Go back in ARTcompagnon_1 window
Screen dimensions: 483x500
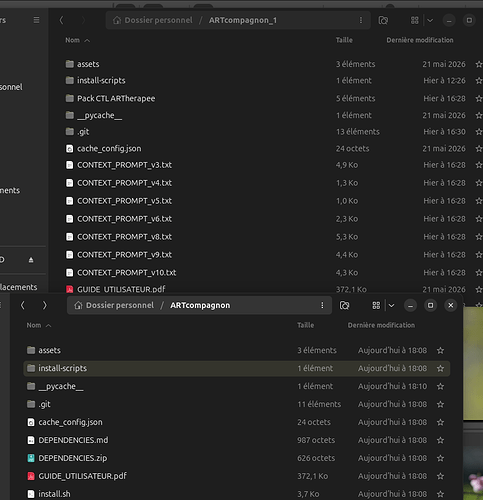pyautogui.click(x=61, y=20)
